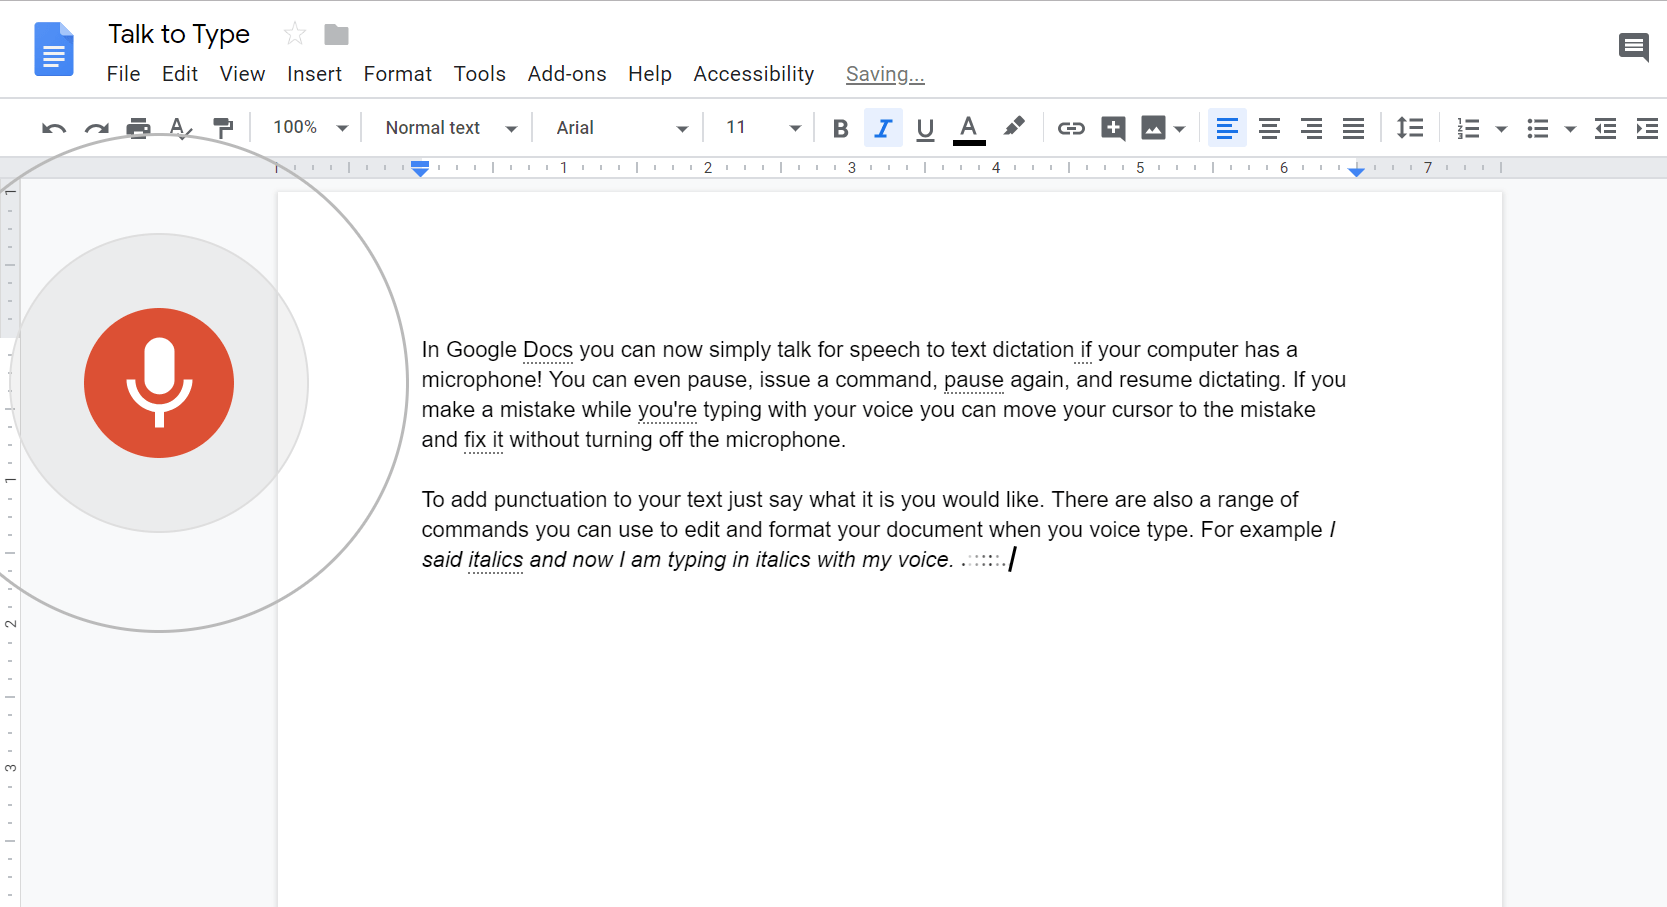The height and width of the screenshot is (907, 1667).
Task: Open the Format menu
Action: tap(397, 73)
